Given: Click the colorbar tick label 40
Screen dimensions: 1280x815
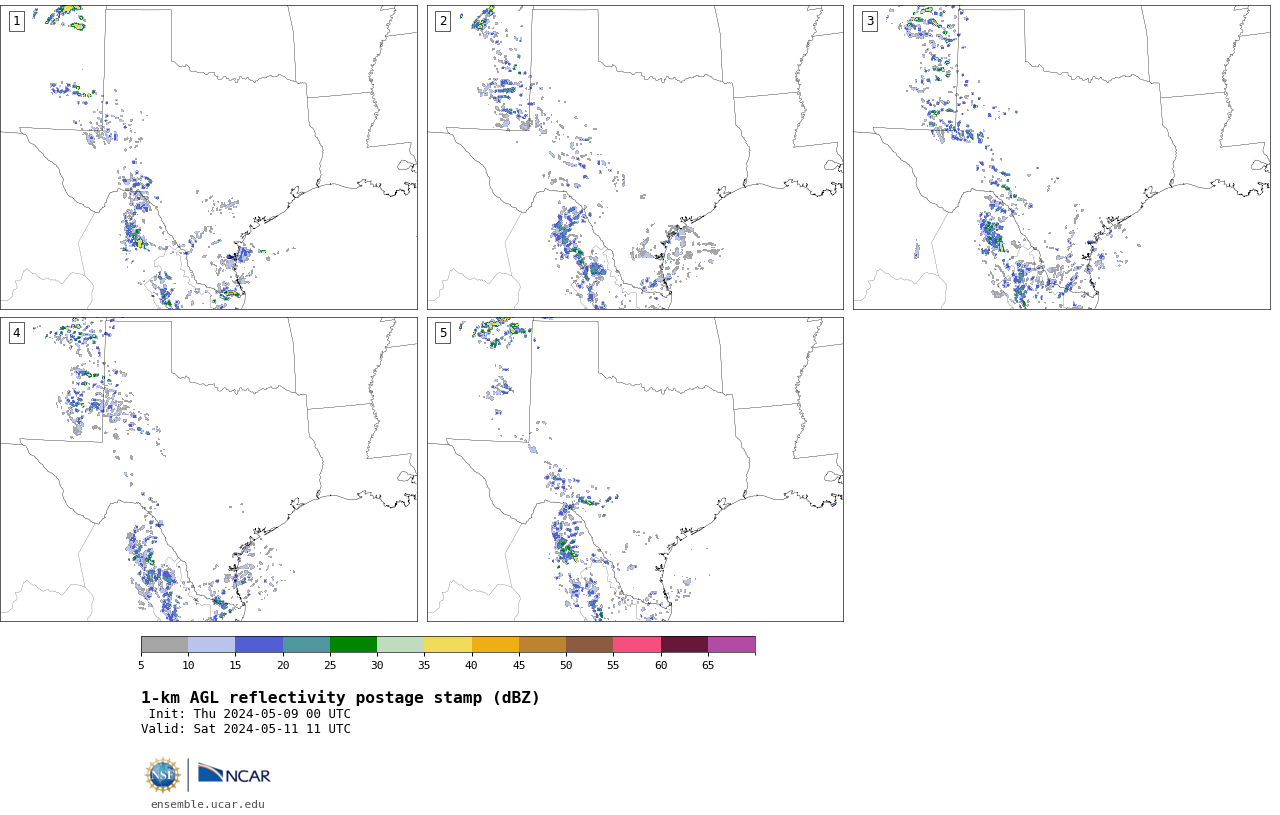Looking at the screenshot, I should [x=471, y=665].
